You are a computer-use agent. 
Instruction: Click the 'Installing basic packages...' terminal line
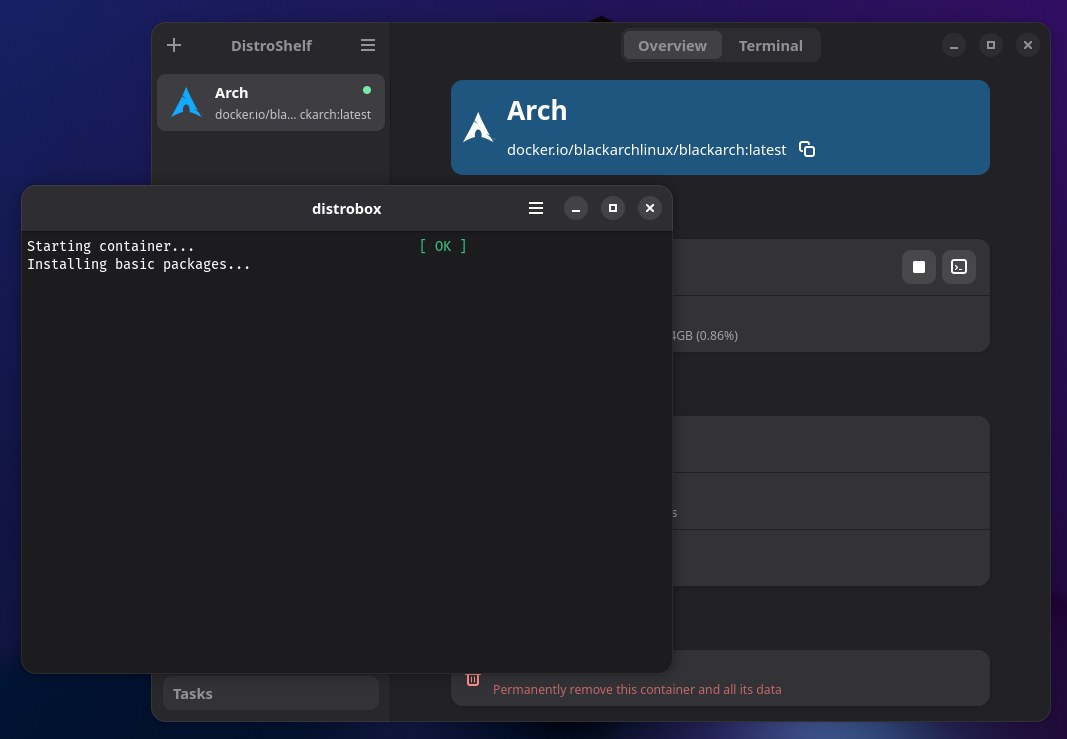[x=139, y=264]
